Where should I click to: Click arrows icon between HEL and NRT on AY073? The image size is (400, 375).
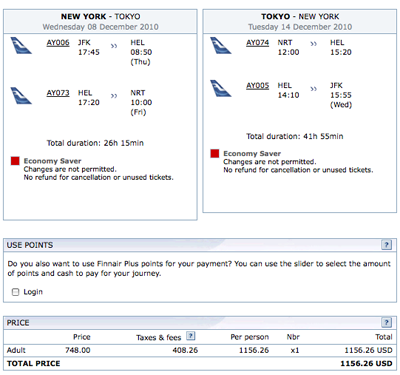pyautogui.click(x=114, y=96)
